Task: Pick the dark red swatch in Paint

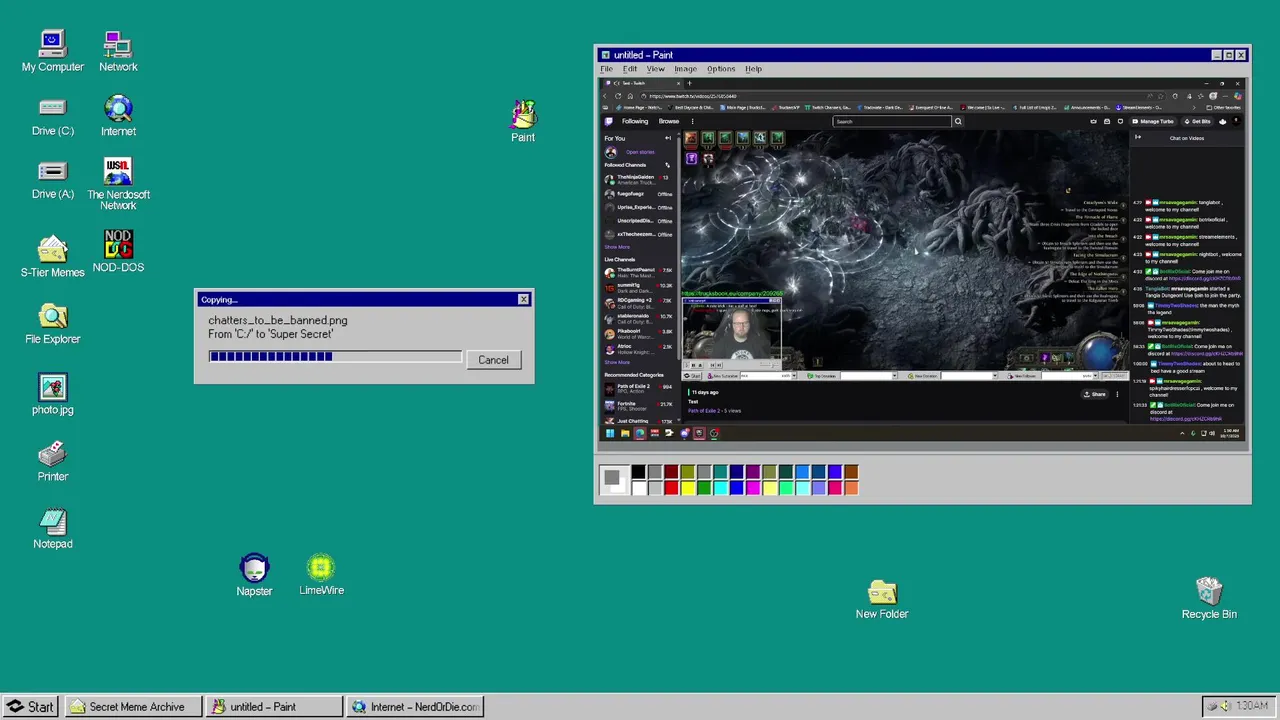Action: pos(671,472)
